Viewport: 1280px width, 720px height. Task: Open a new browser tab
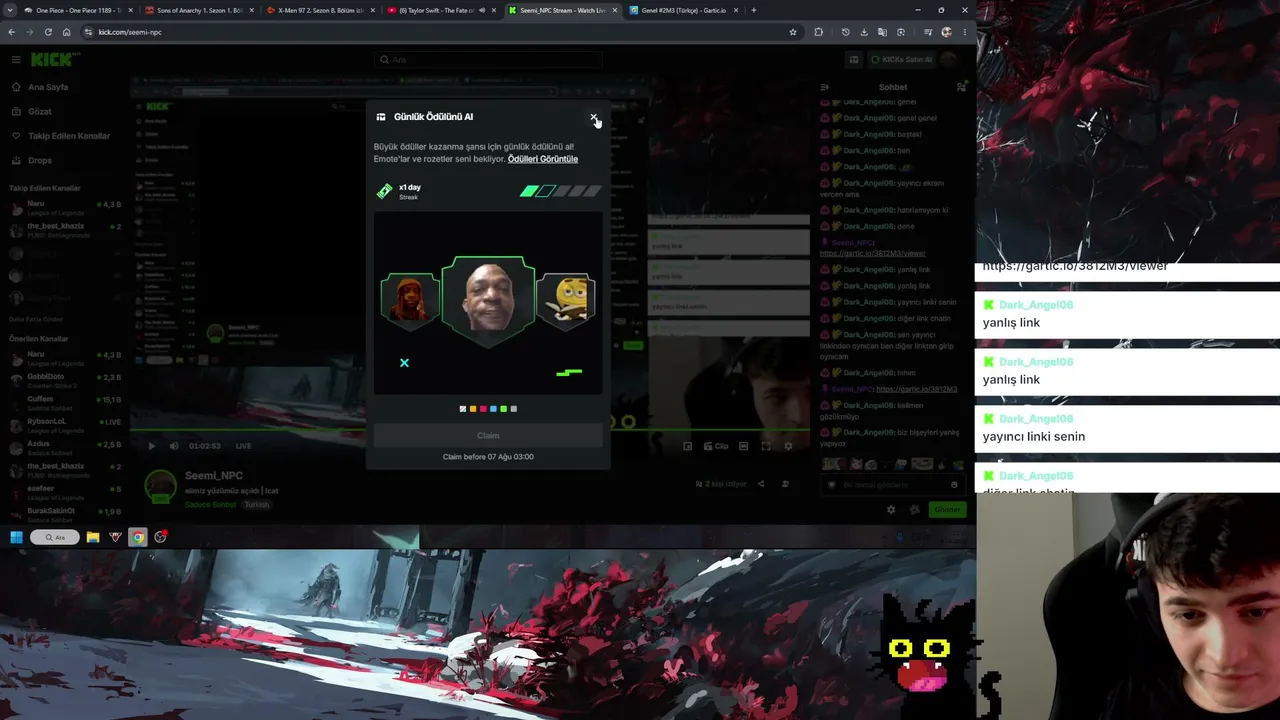pos(754,10)
